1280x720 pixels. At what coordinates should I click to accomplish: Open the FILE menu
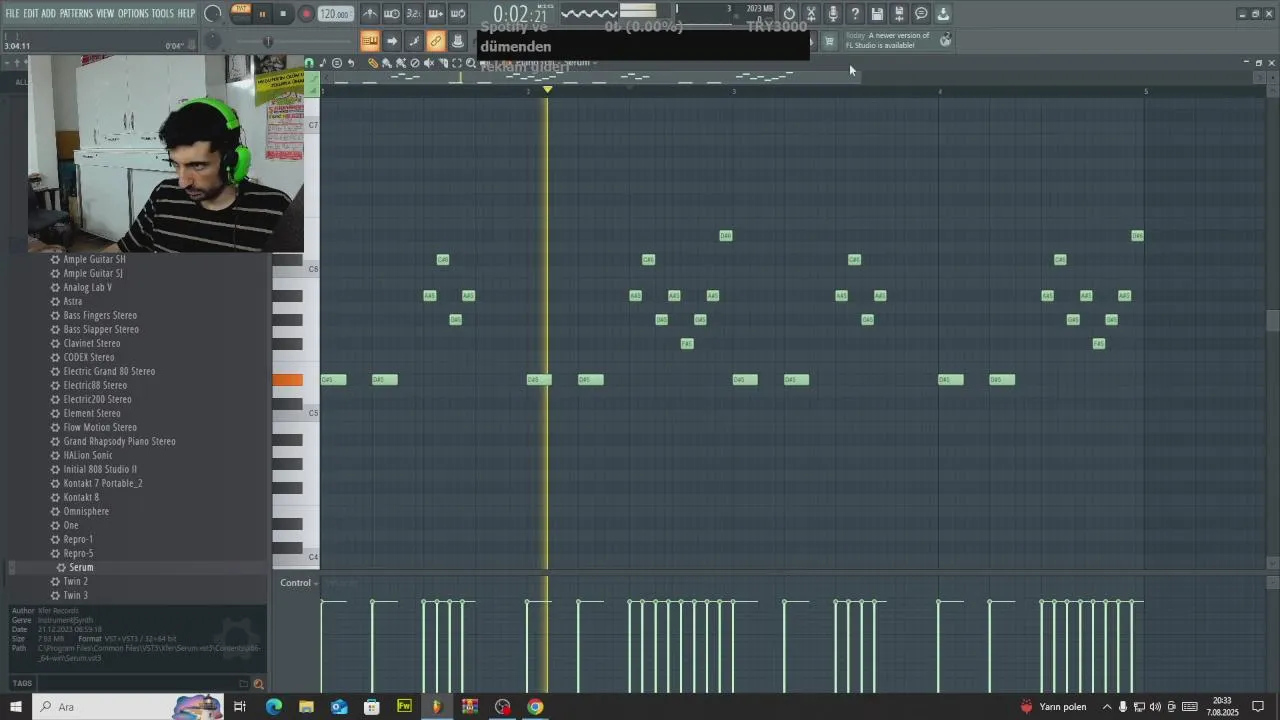pyautogui.click(x=12, y=14)
